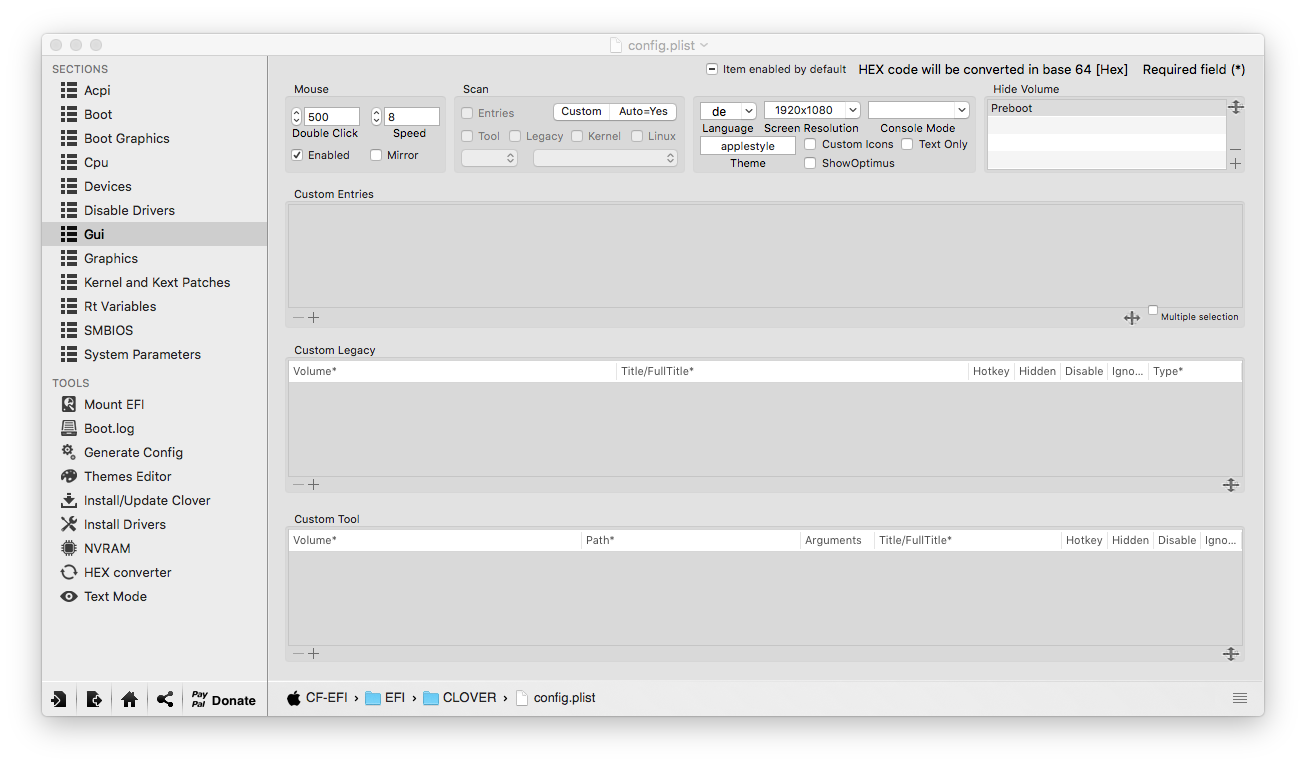Screen dimensions: 1306x766
Task: Open the narrow dropdown below Scan Tool checkbox
Action: [x=489, y=158]
